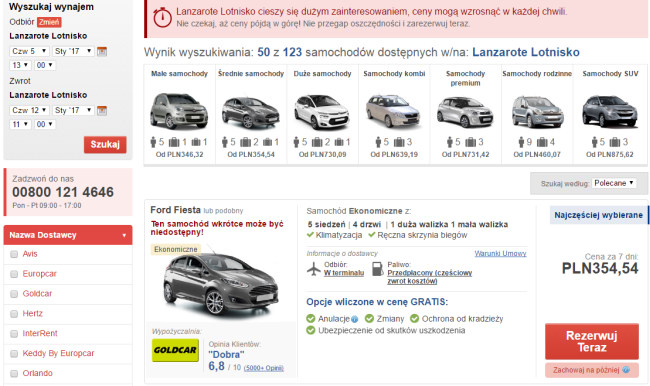This screenshot has height=386, width=650.
Task: Click the Zmień pickup location button
Action: coord(49,22)
